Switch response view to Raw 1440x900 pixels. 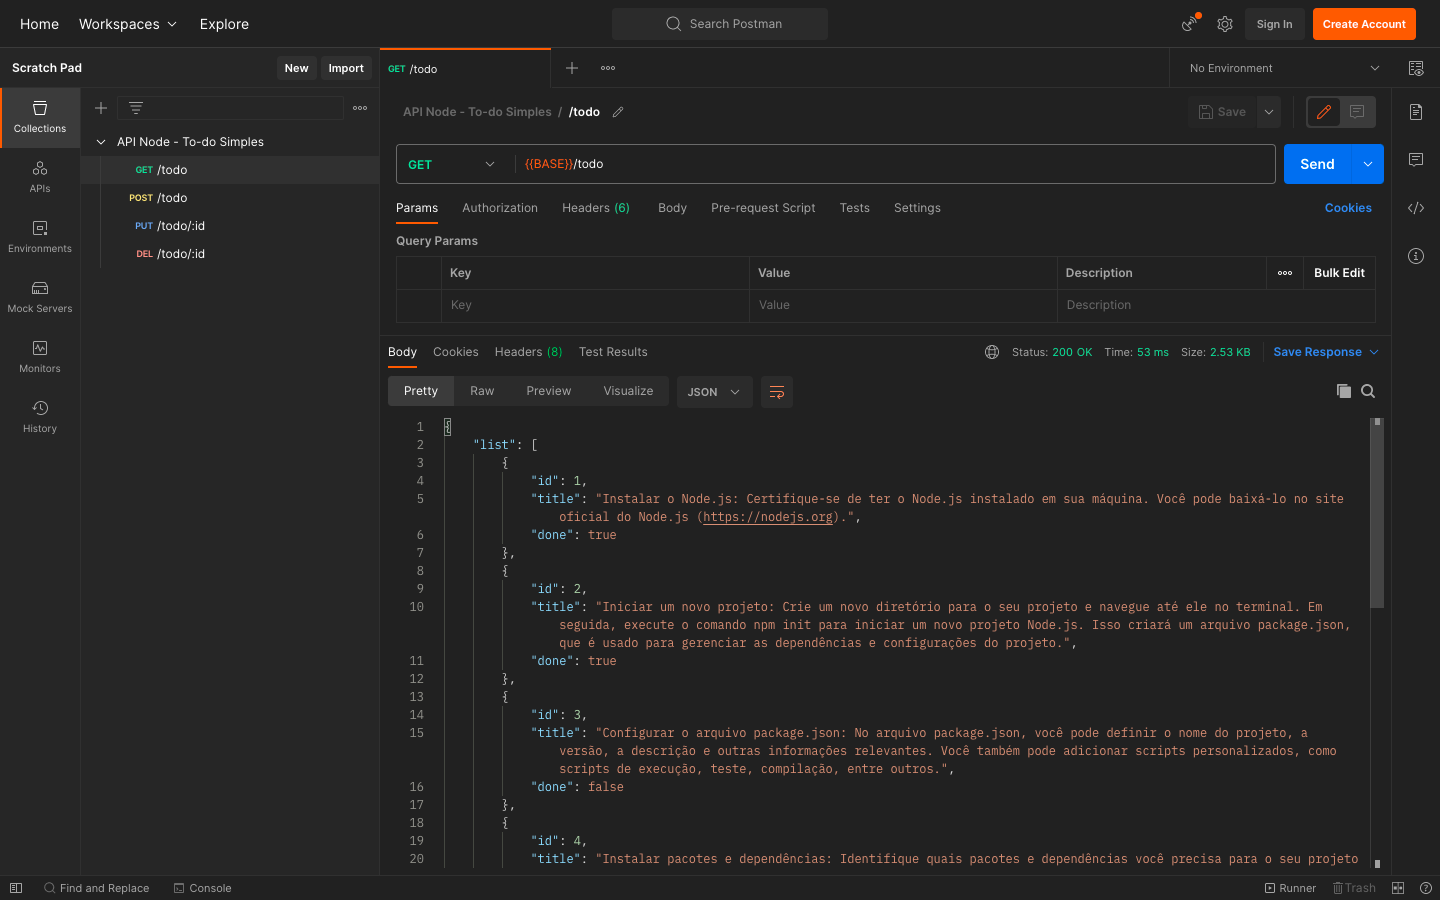pyautogui.click(x=482, y=391)
